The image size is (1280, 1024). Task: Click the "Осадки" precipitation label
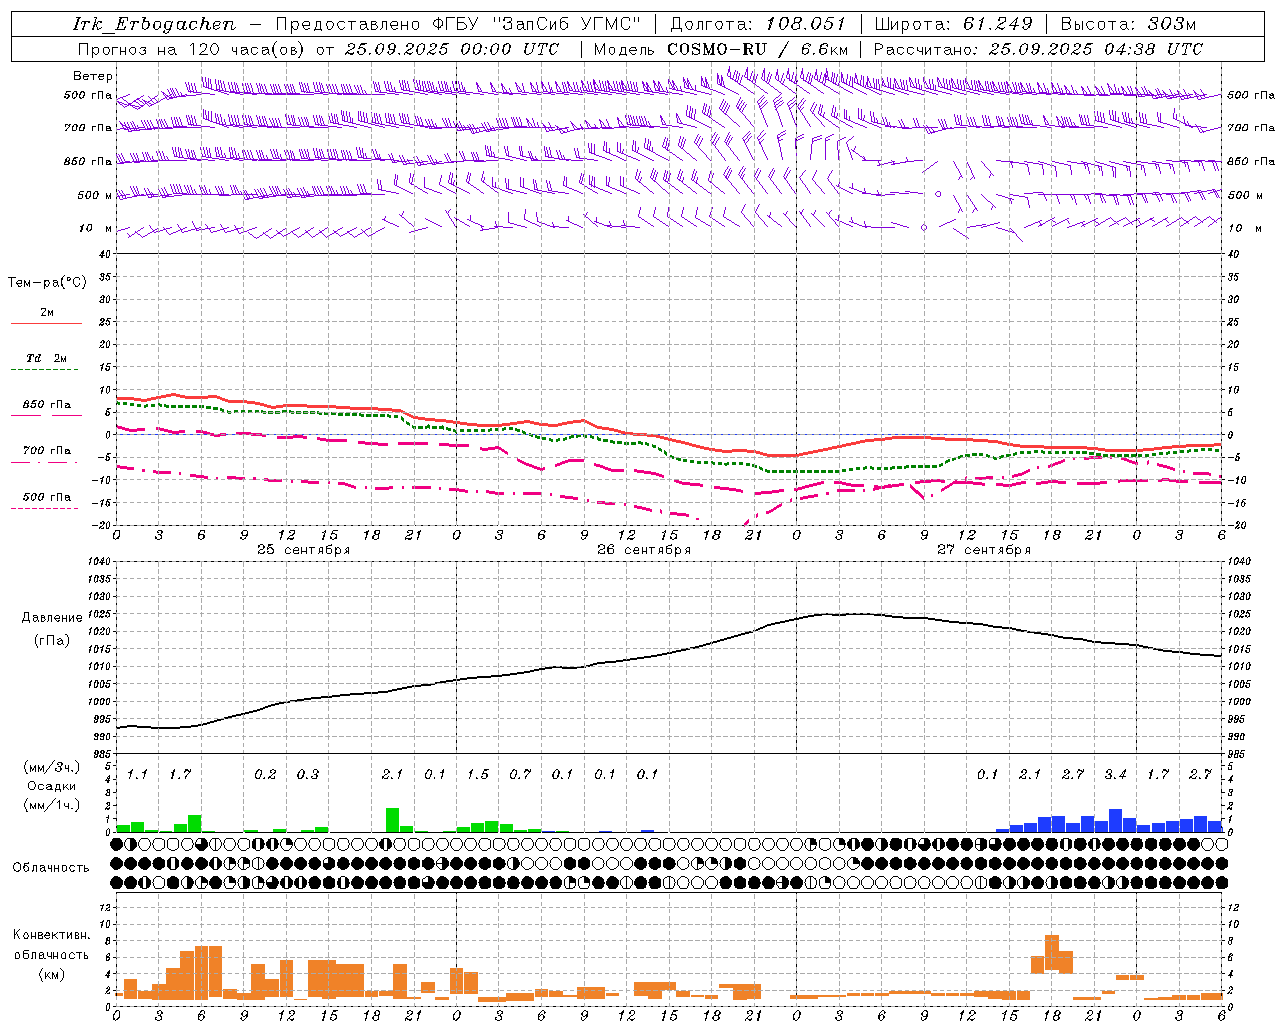(52, 786)
